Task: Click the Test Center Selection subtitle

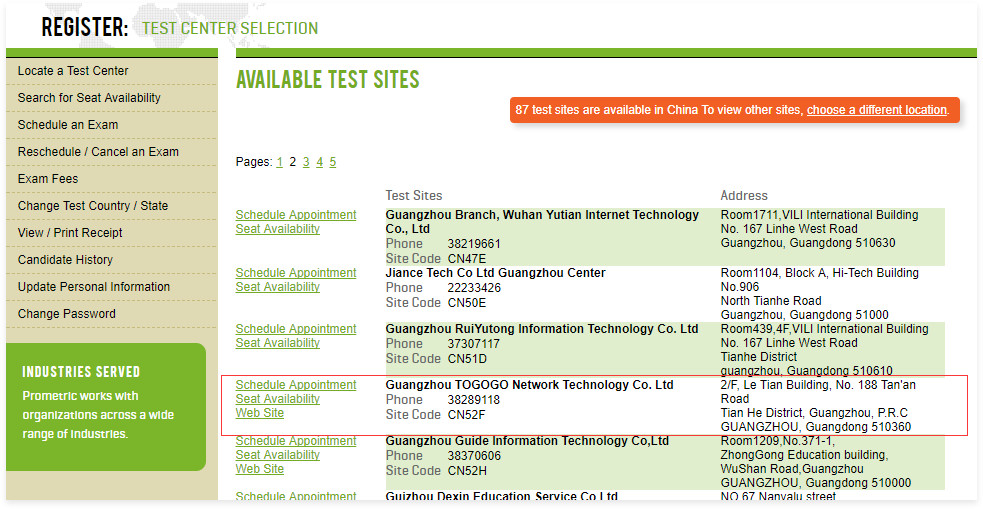Action: [230, 28]
